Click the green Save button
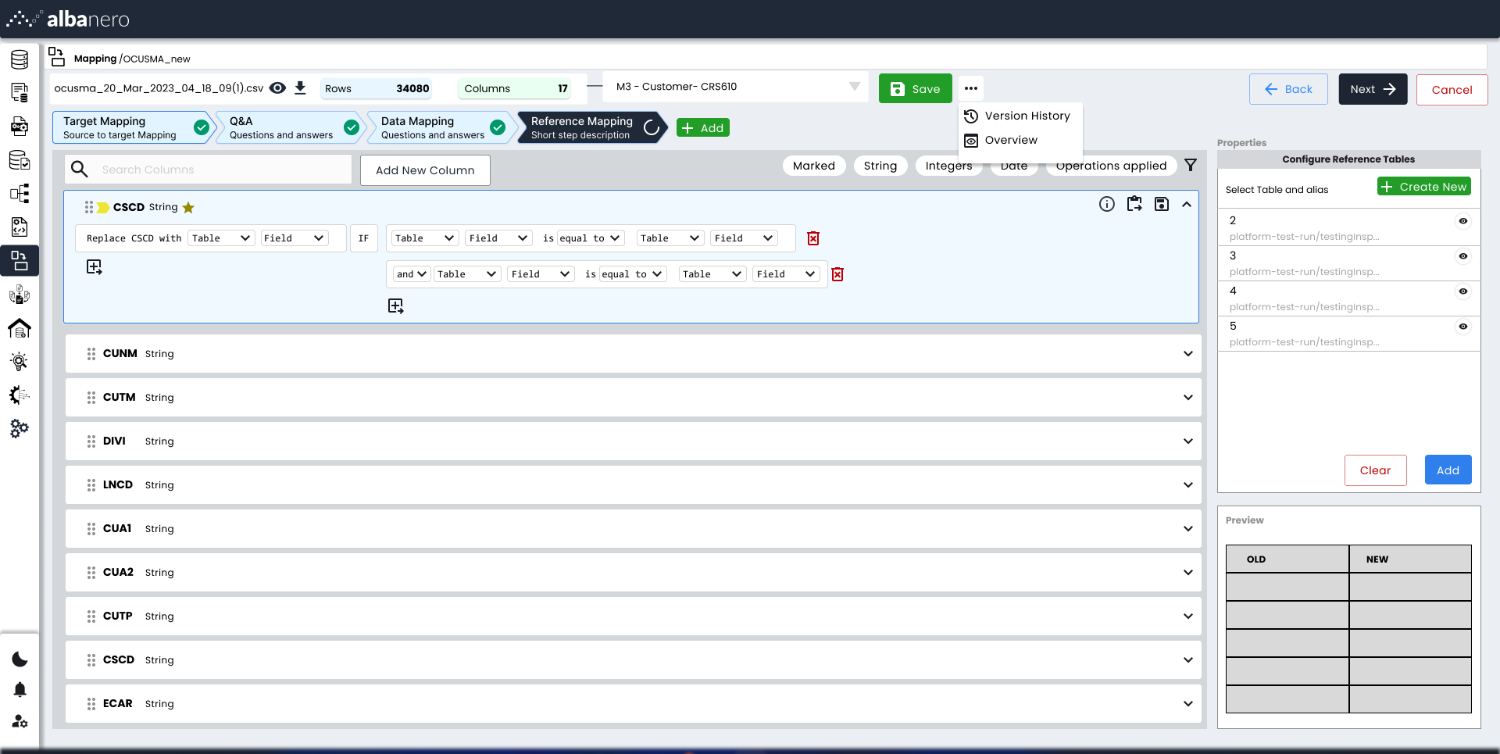The width and height of the screenshot is (1500, 754). [x=915, y=88]
